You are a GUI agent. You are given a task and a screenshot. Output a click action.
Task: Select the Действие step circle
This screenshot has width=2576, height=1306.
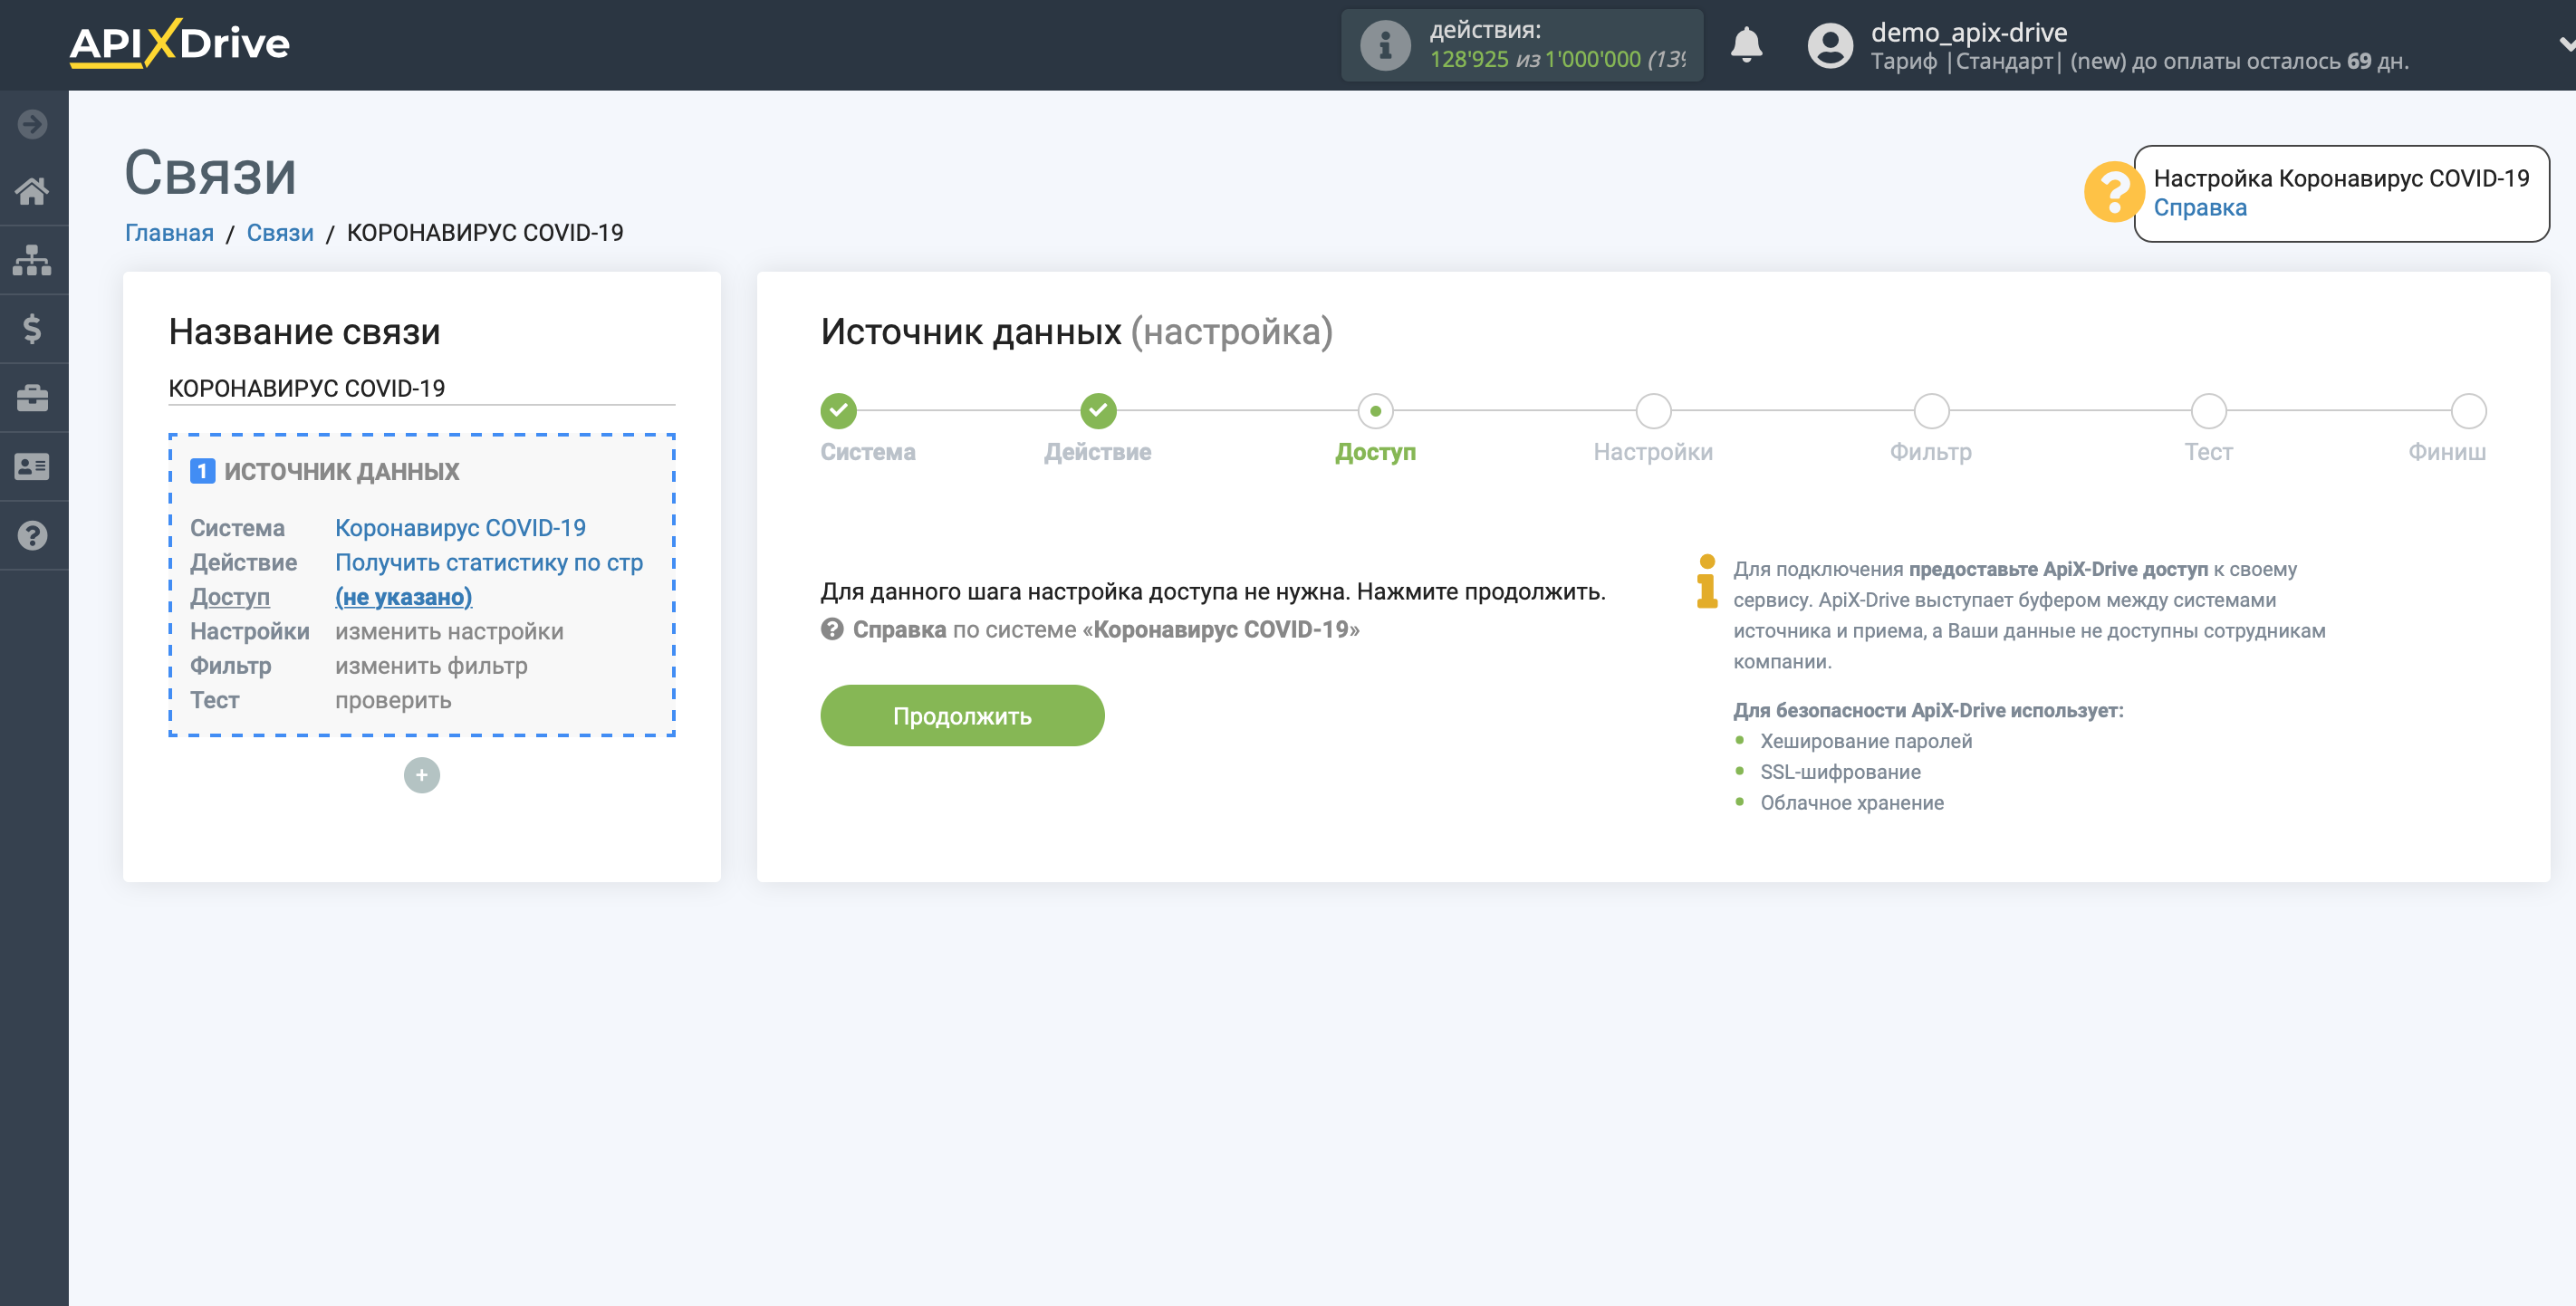point(1098,411)
